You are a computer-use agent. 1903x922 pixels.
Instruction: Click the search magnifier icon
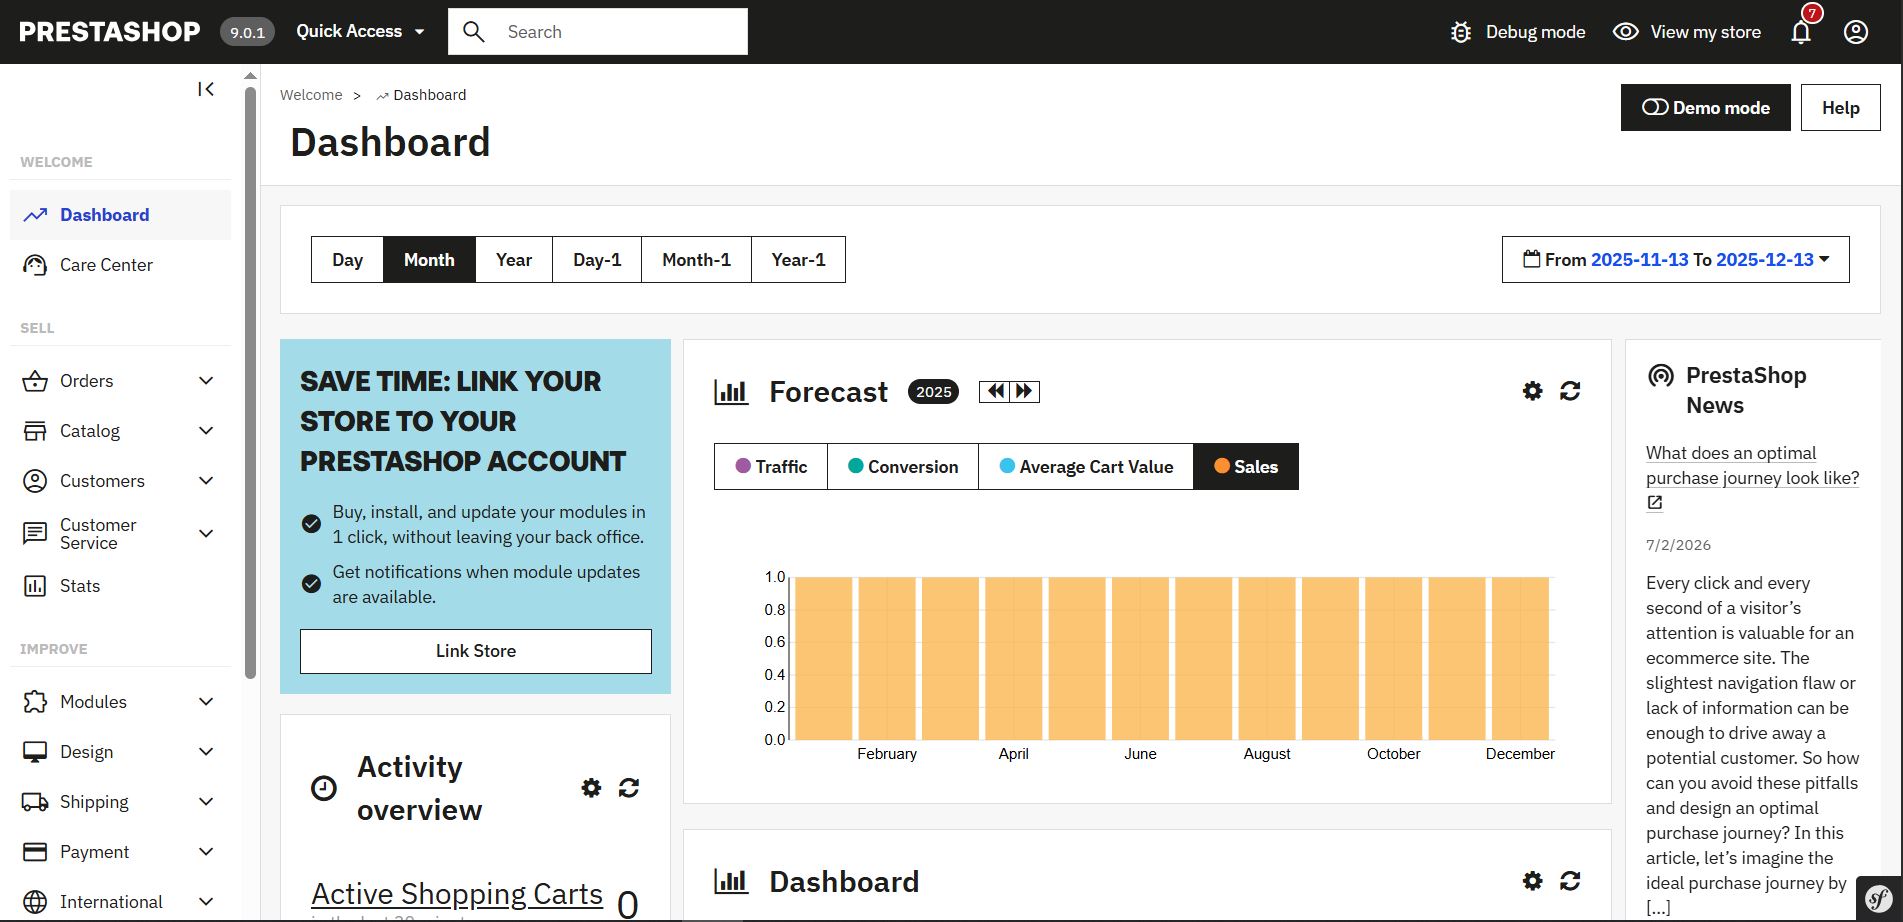coord(474,32)
